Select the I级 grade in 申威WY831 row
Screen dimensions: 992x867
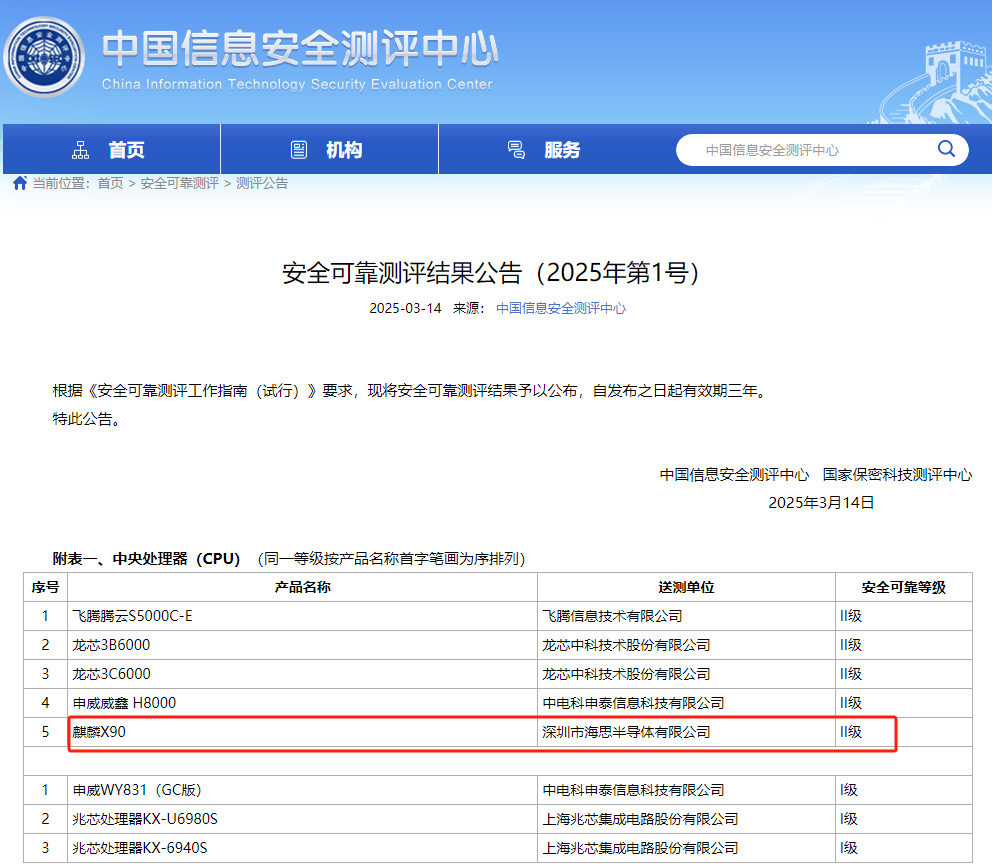(x=849, y=790)
